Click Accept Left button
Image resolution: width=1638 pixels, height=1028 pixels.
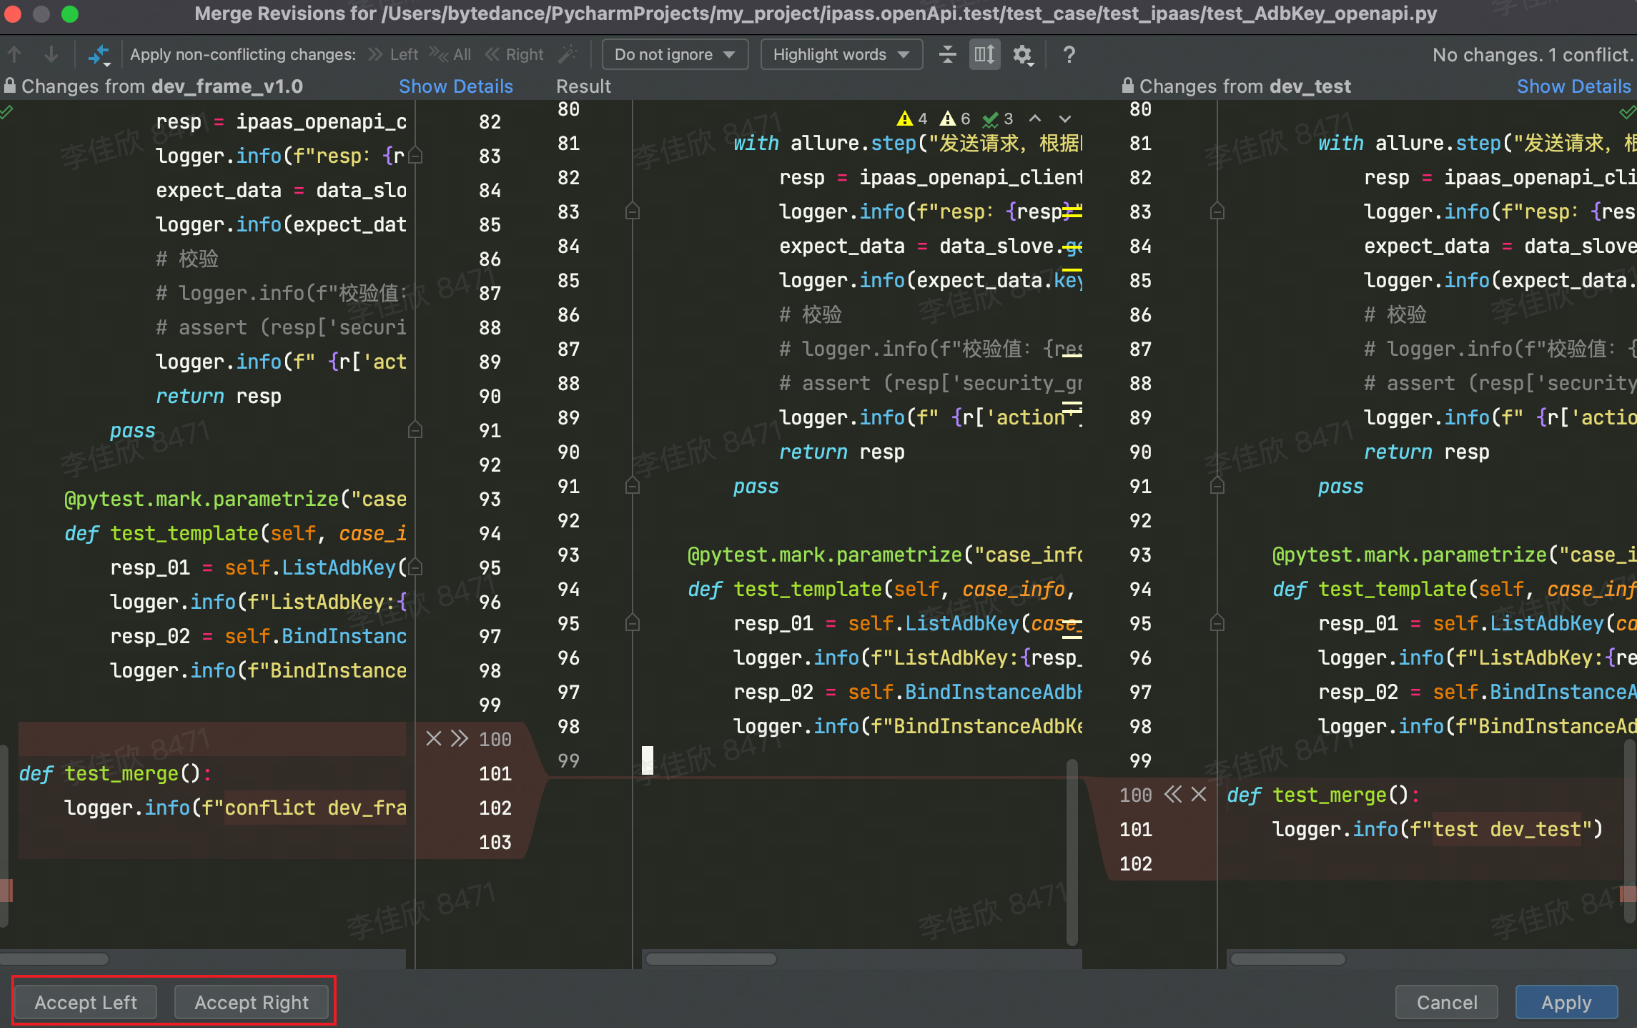click(x=86, y=1002)
